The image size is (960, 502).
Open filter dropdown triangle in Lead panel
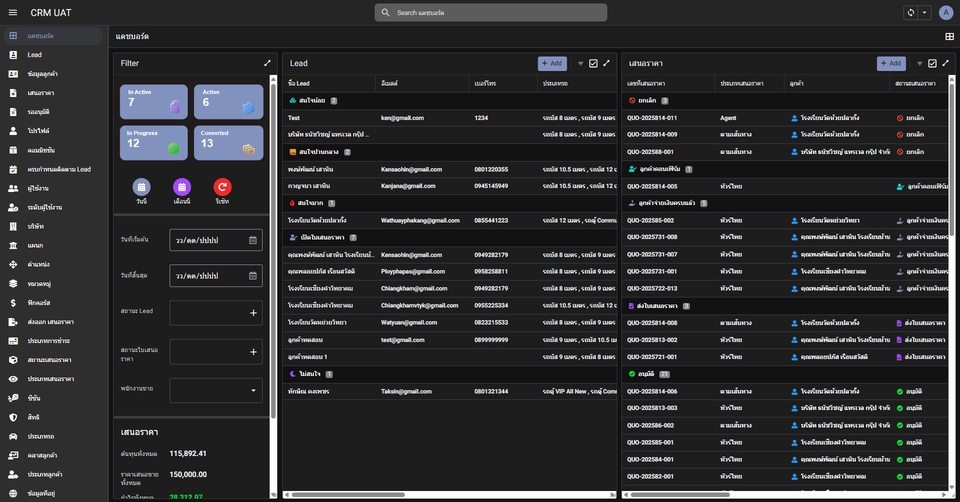(580, 64)
